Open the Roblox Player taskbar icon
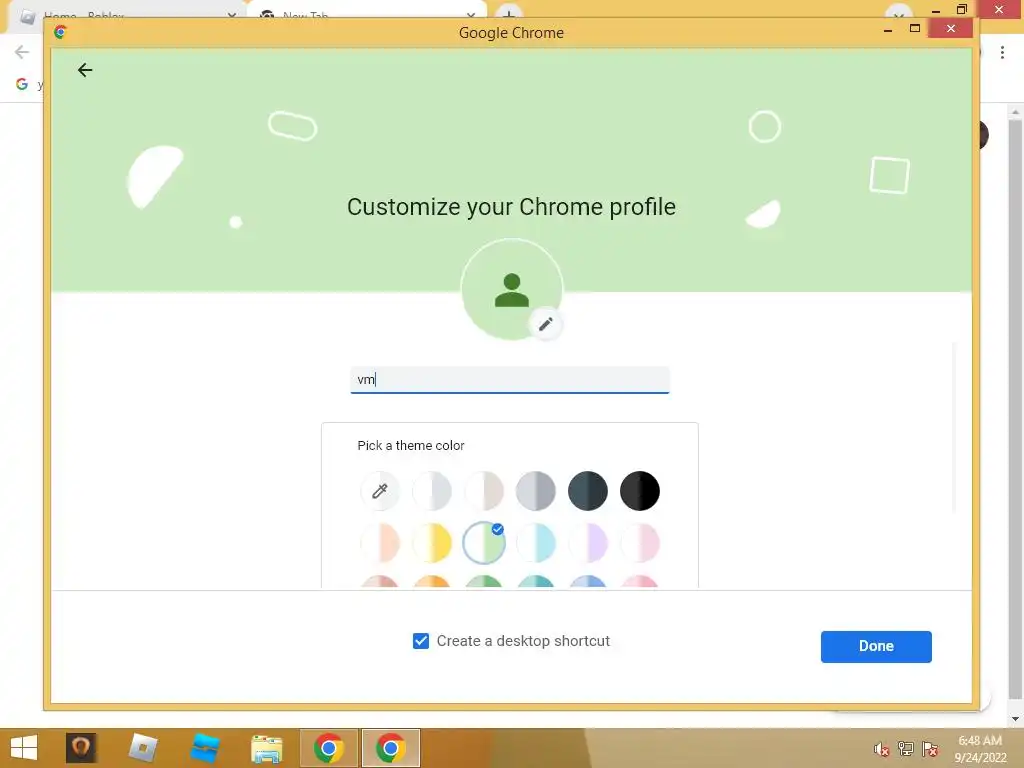This screenshot has height=768, width=1024. coord(142,748)
